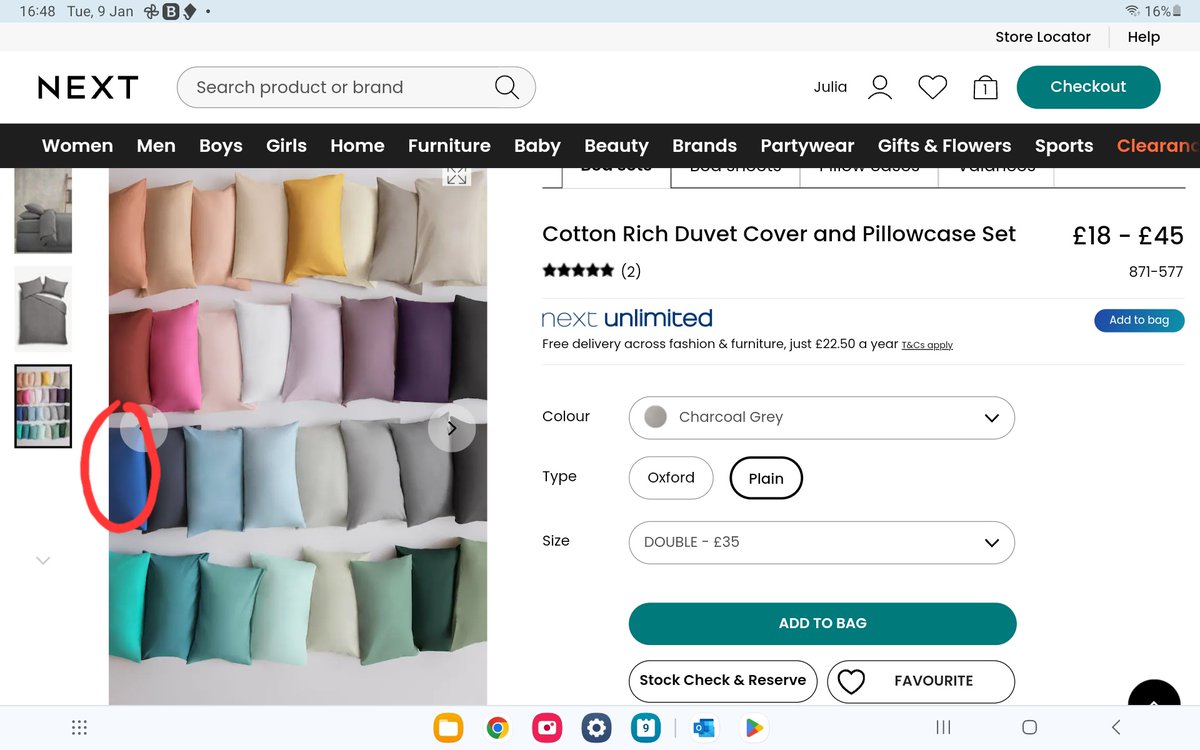1200x750 pixels.
Task: Open the Store Locator link
Action: click(1043, 37)
